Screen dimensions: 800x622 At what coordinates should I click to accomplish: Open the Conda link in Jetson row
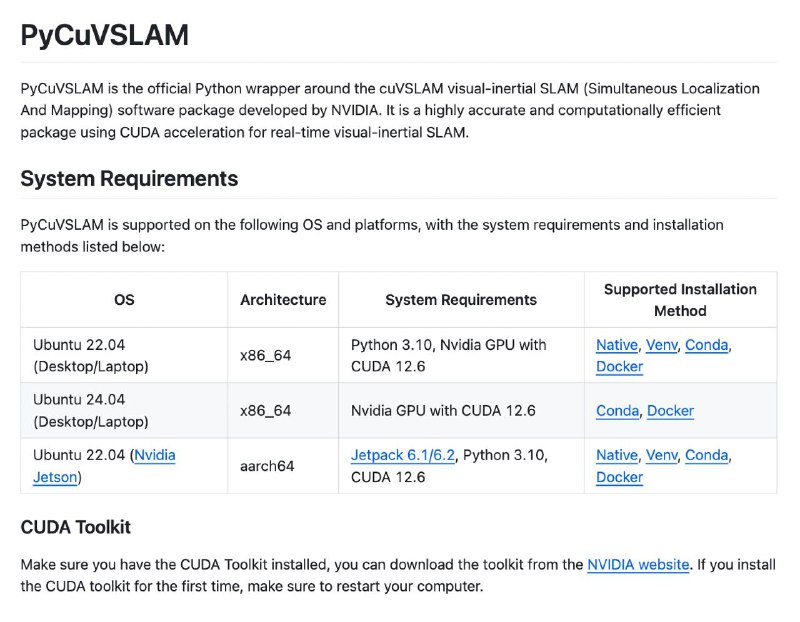tap(707, 455)
